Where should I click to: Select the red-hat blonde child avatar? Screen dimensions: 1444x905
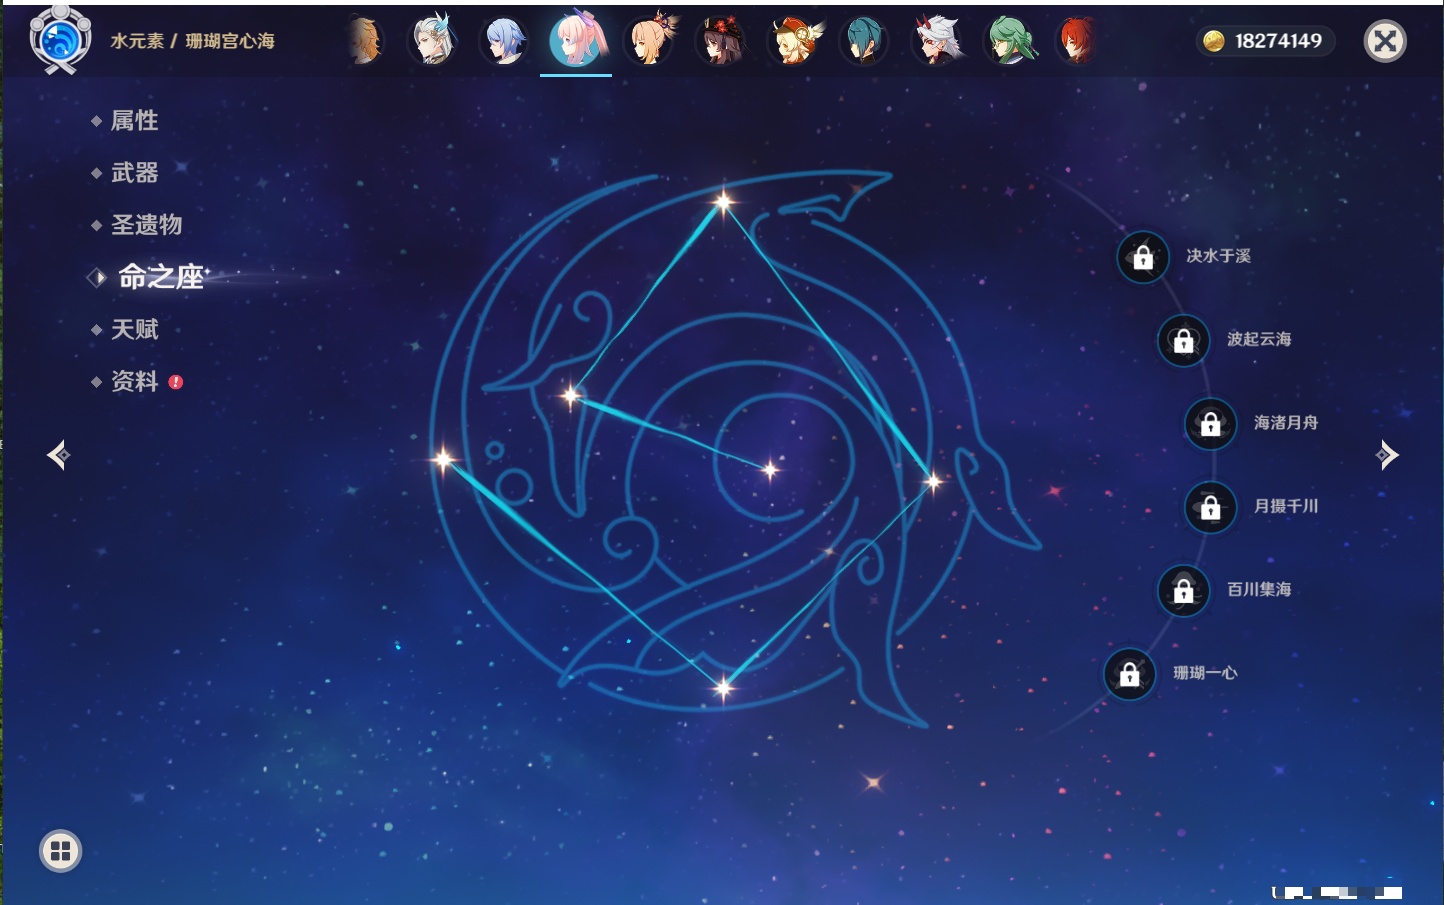point(793,41)
